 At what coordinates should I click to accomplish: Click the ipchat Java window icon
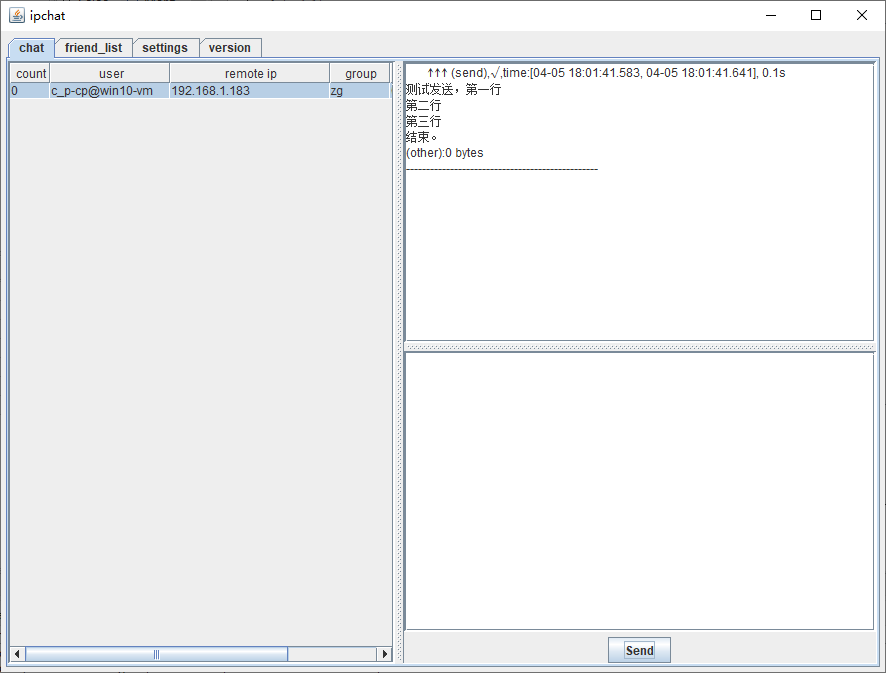(x=17, y=15)
